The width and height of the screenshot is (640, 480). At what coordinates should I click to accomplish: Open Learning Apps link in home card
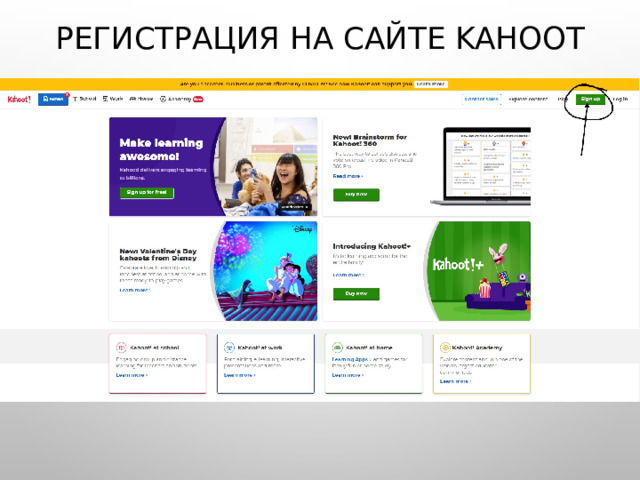point(349,359)
